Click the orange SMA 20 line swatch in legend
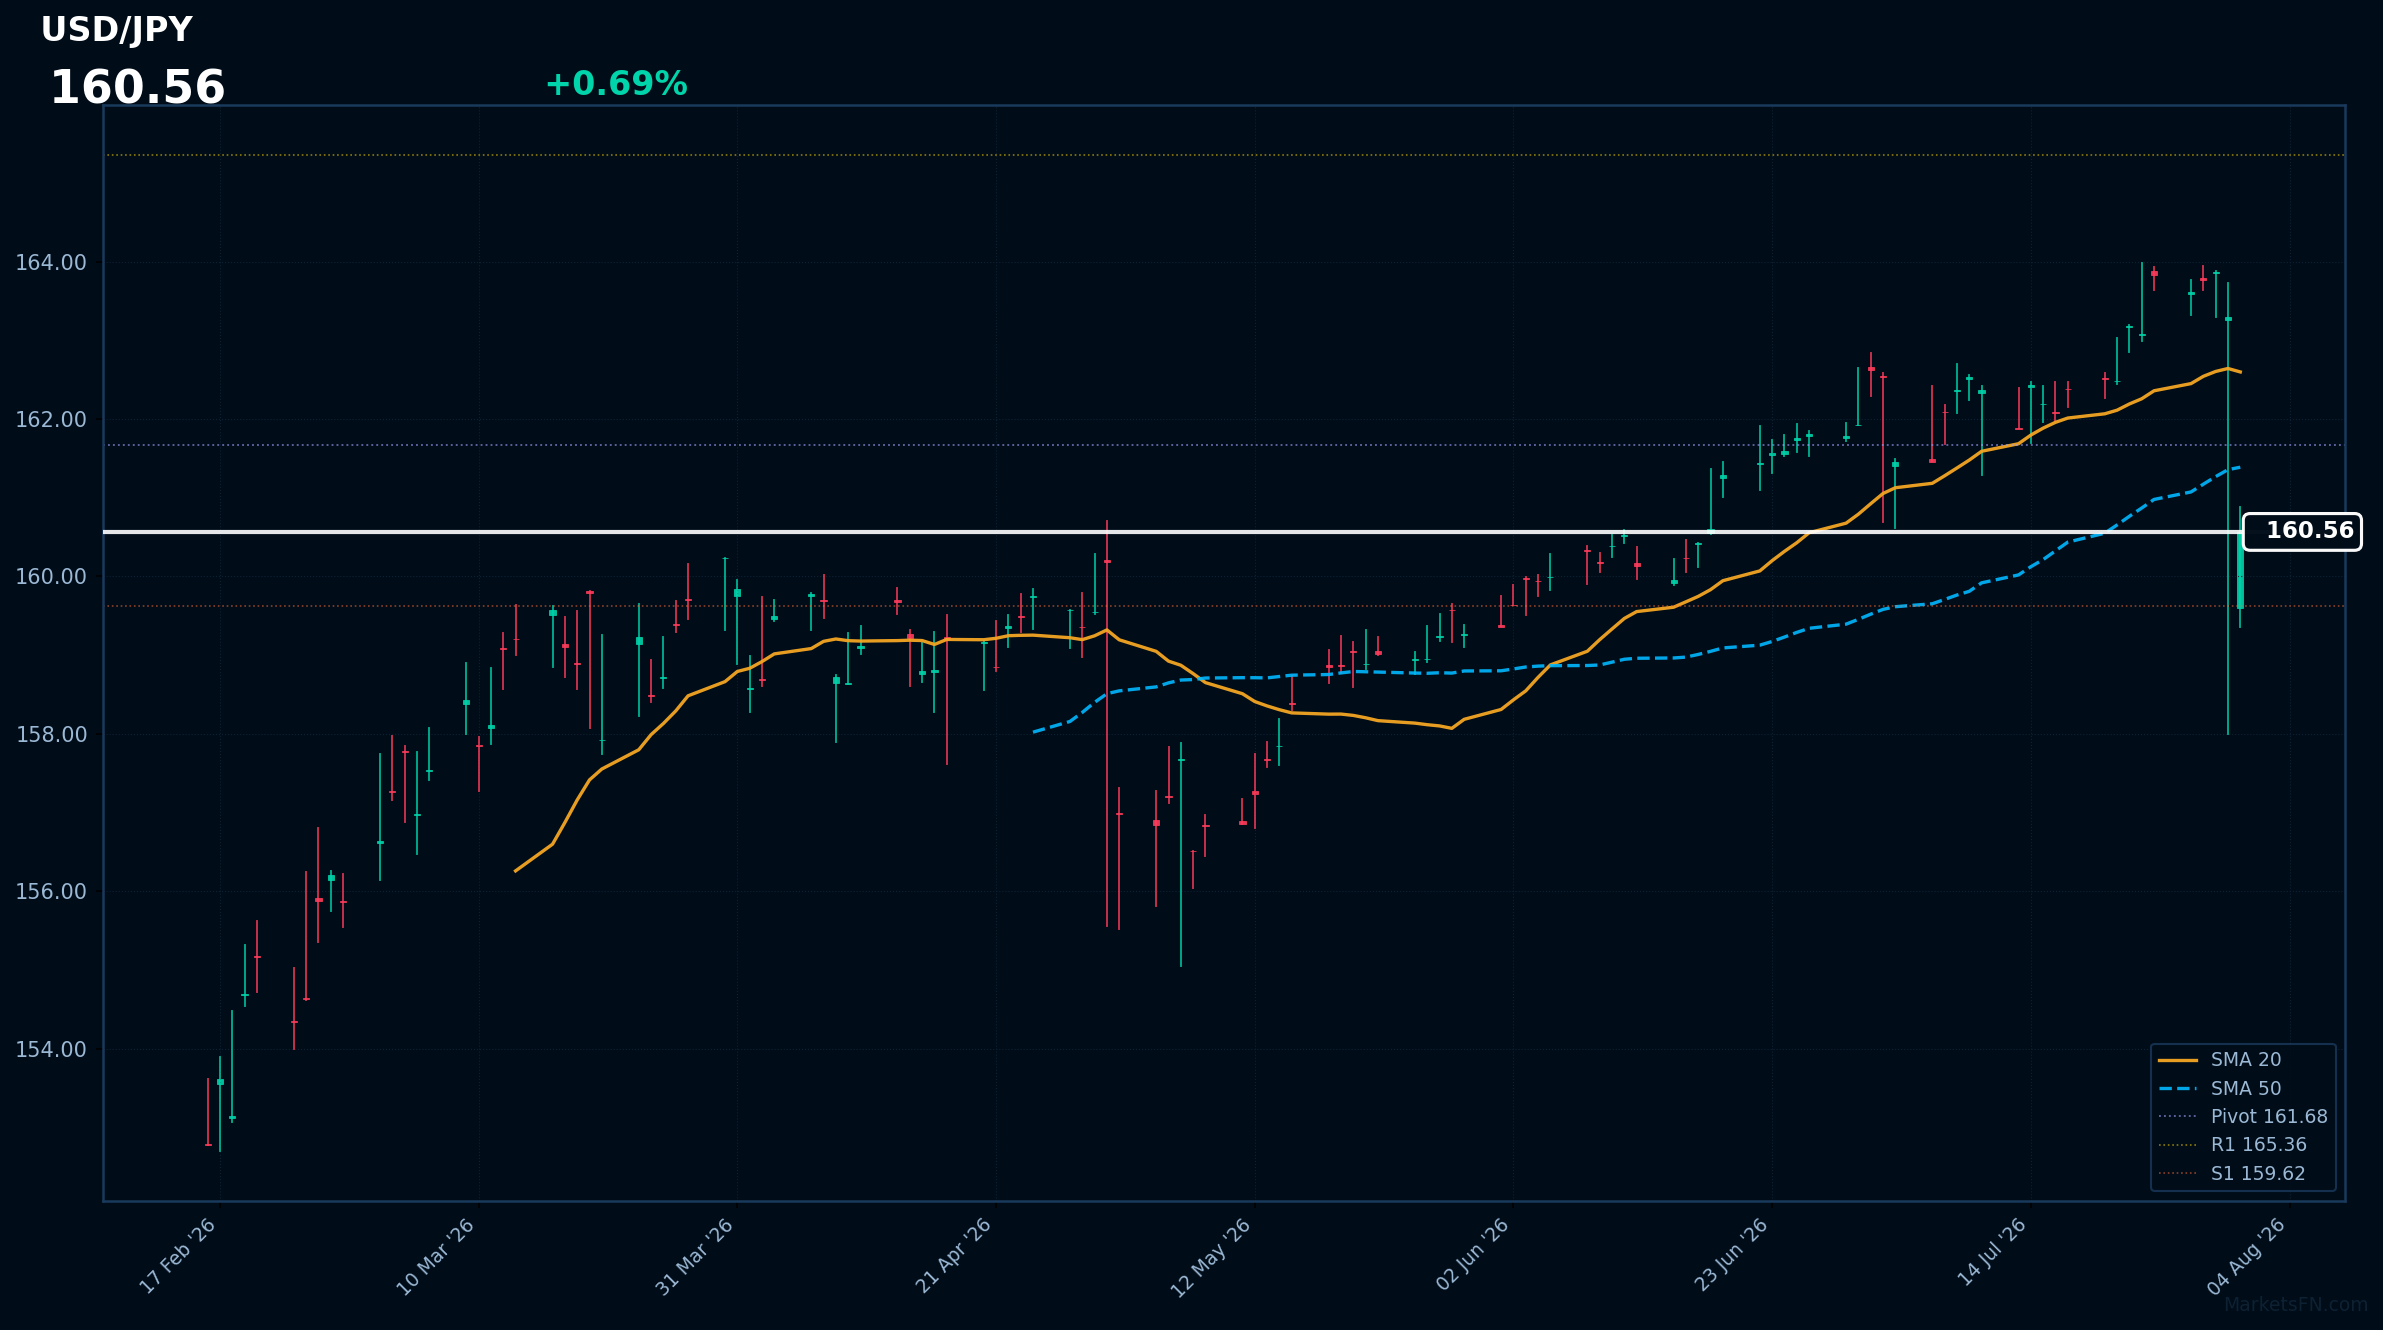This screenshot has height=1330, width=2383. (x=2177, y=1060)
